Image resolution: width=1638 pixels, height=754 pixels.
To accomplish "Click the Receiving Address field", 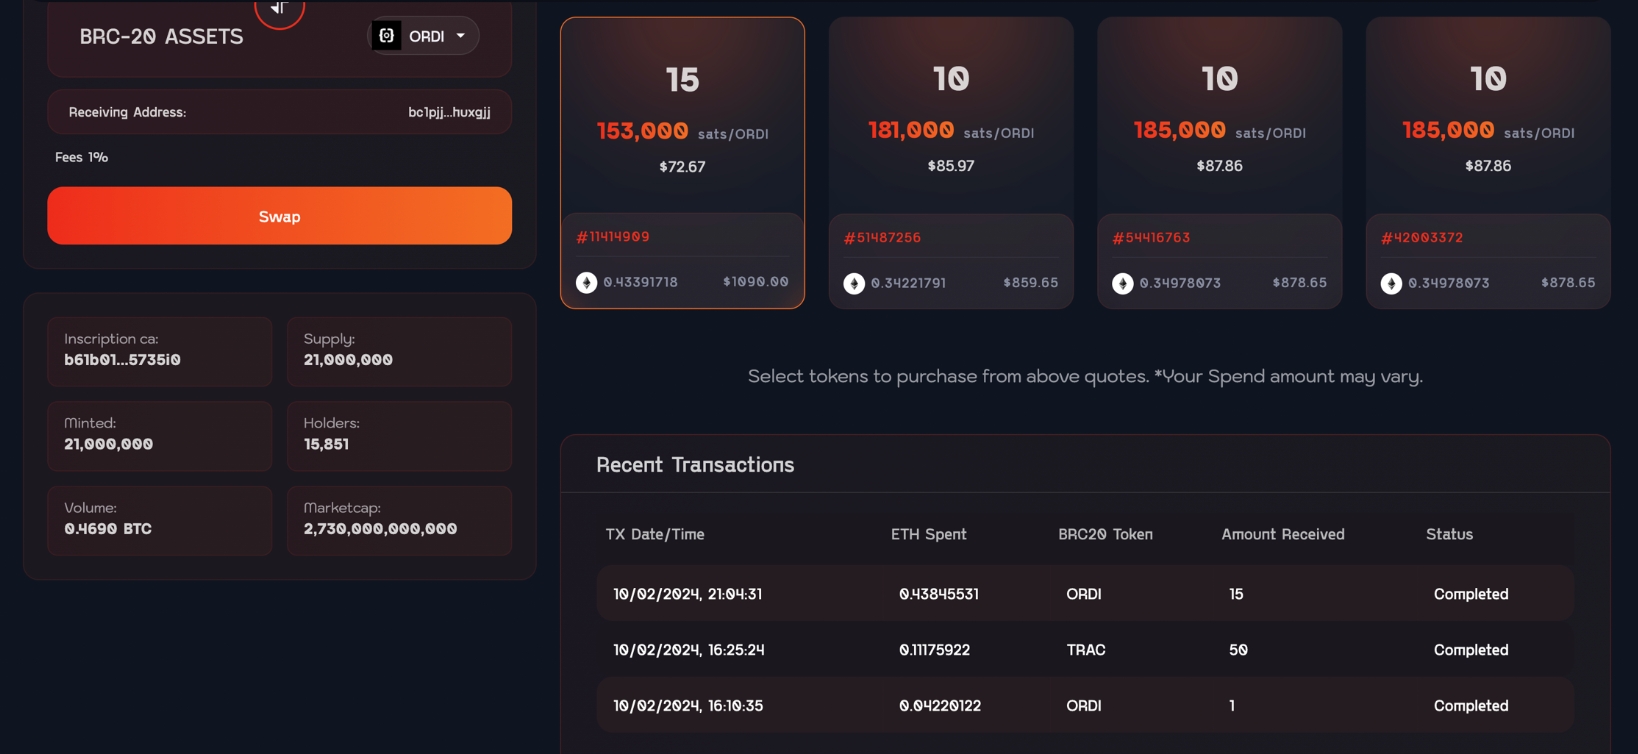I will [x=279, y=112].
